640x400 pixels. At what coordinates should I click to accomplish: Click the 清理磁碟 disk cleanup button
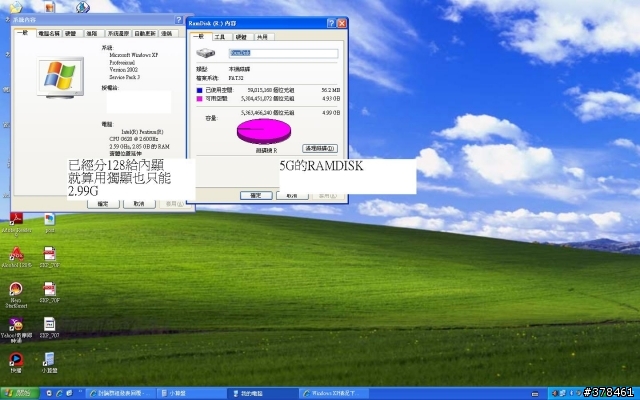coord(320,148)
